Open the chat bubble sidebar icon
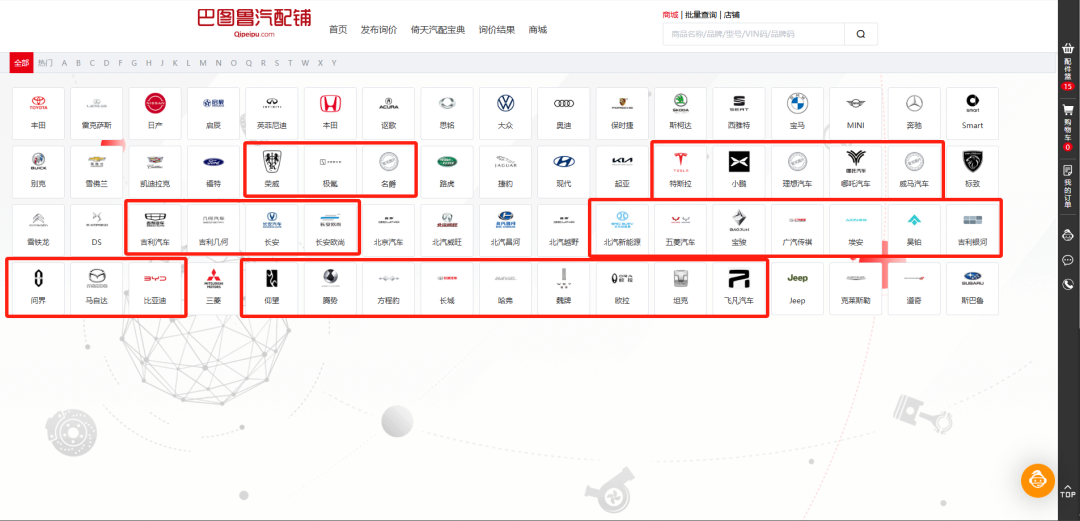Image resolution: width=1080 pixels, height=521 pixels. point(1068,260)
